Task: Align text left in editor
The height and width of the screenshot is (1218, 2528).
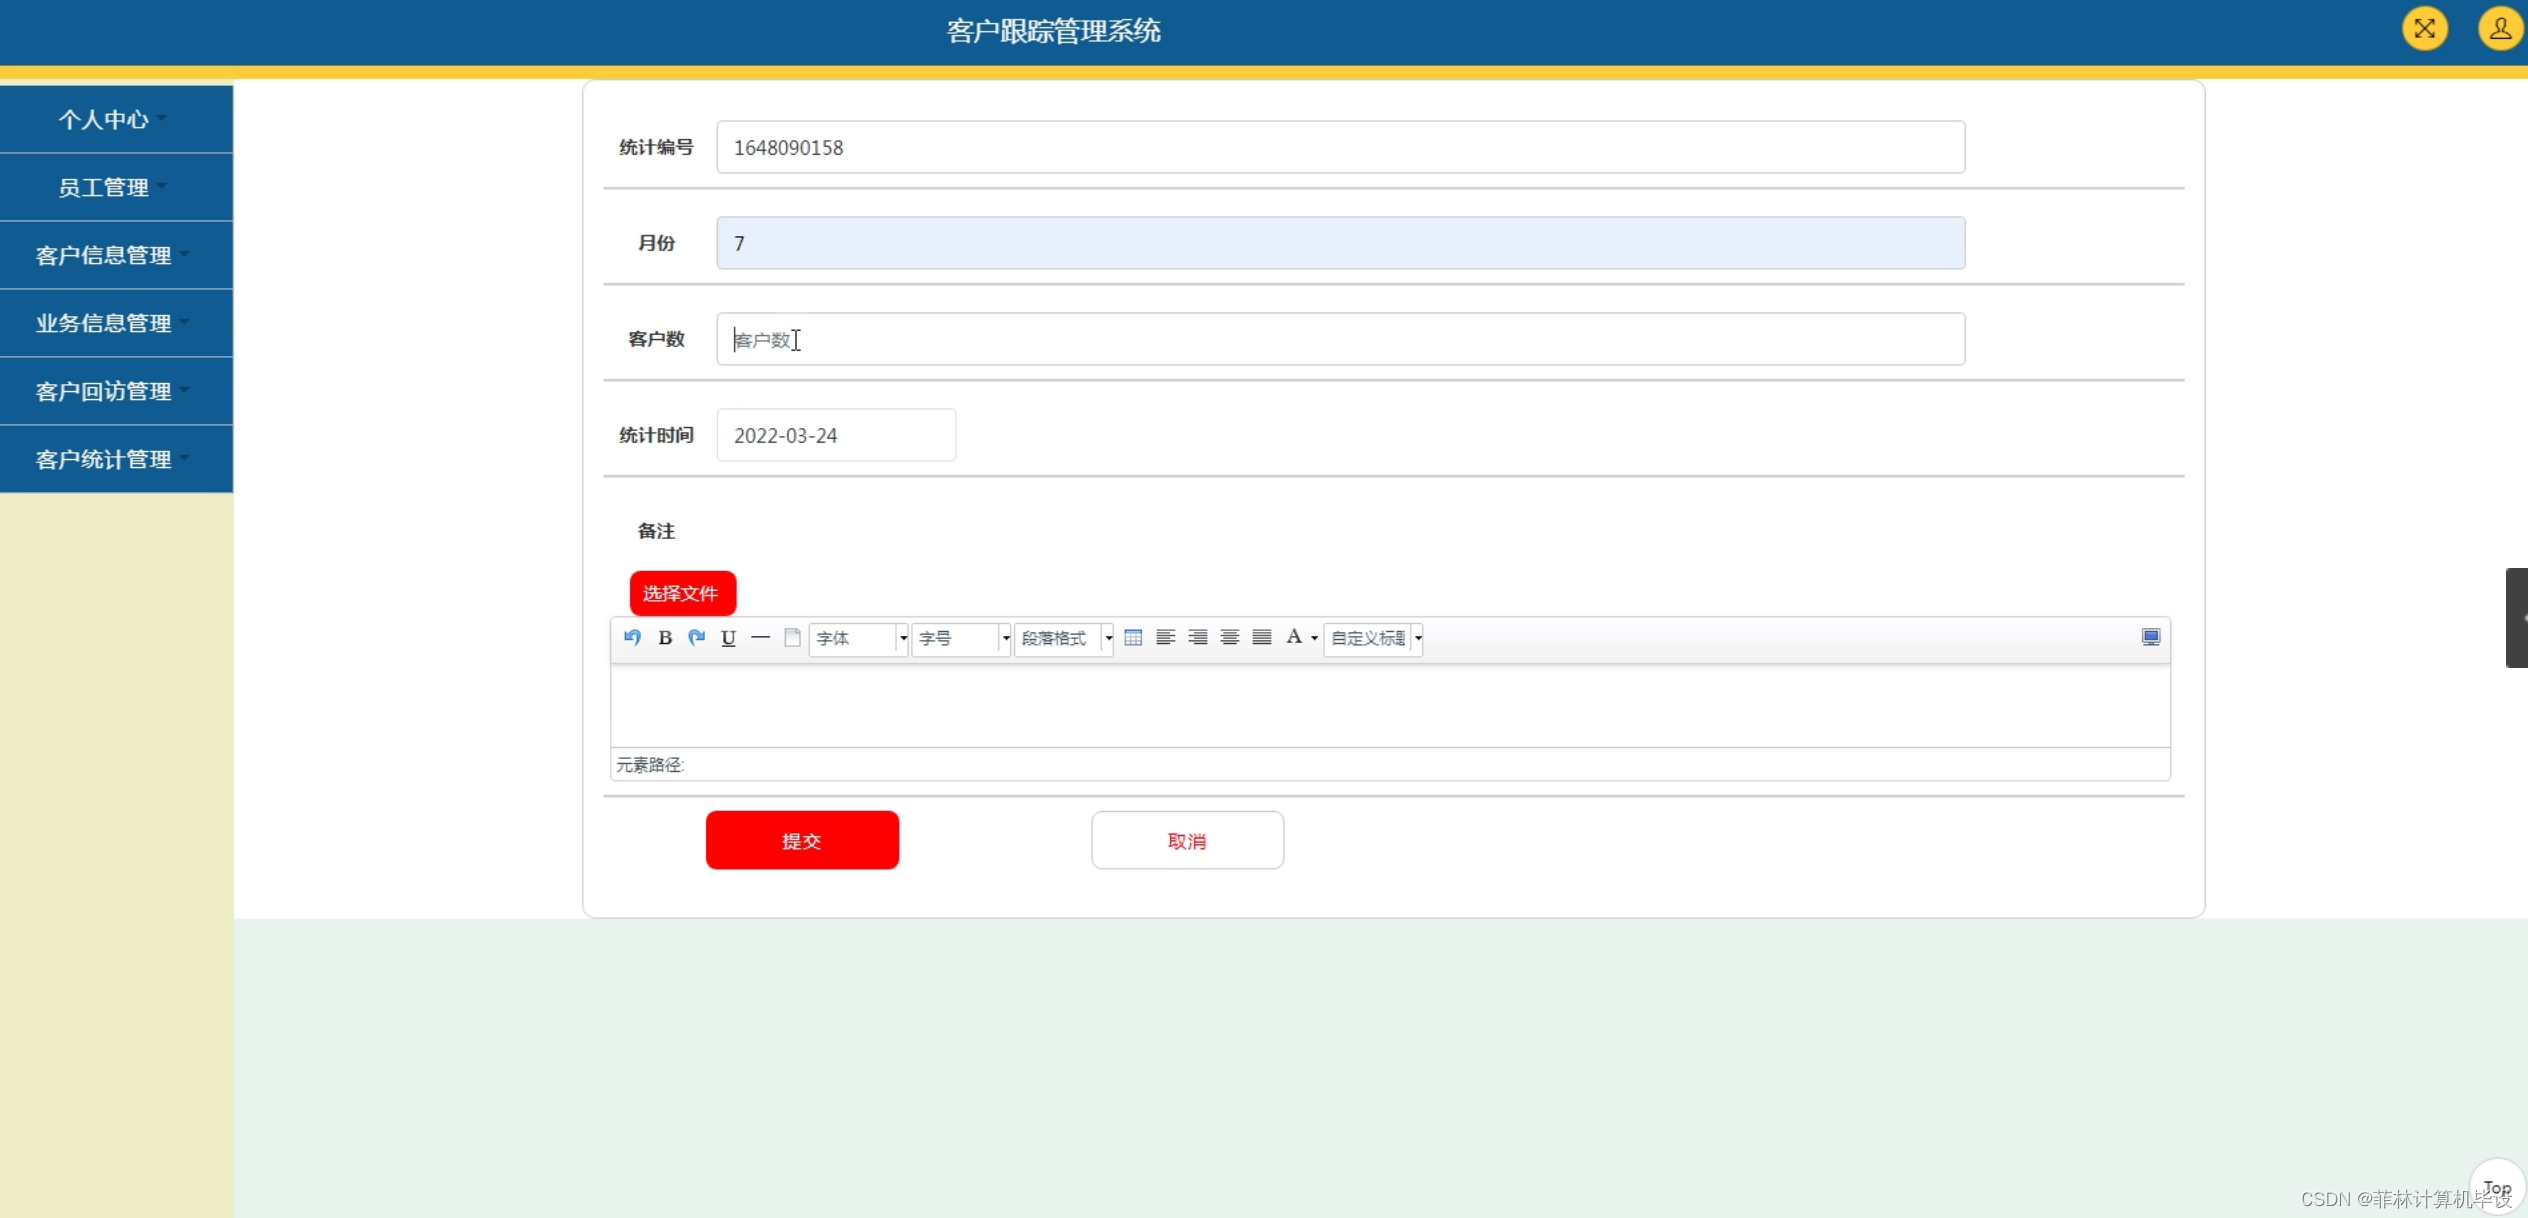Action: 1165,637
